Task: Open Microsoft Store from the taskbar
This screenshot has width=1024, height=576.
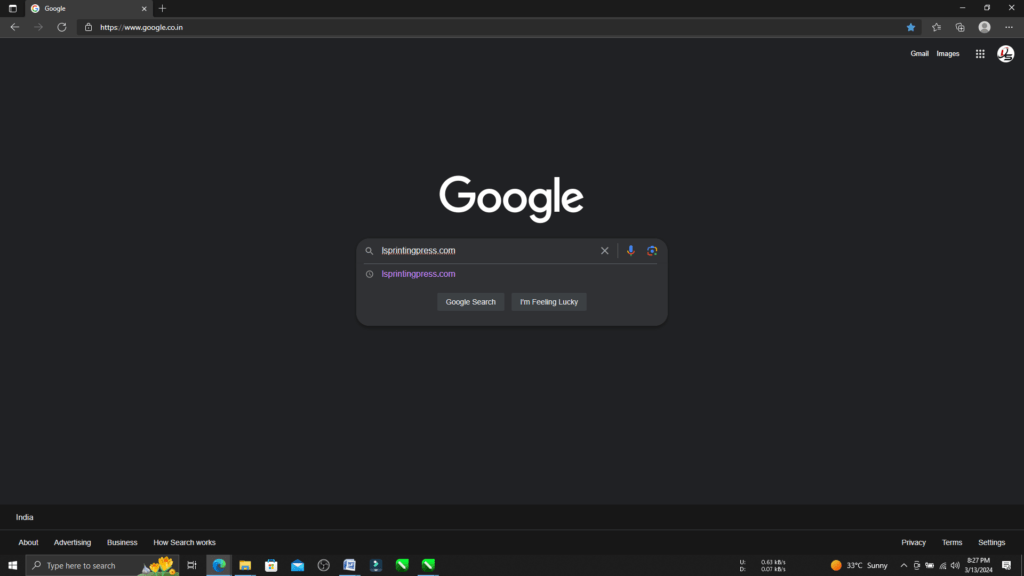Action: click(x=271, y=566)
